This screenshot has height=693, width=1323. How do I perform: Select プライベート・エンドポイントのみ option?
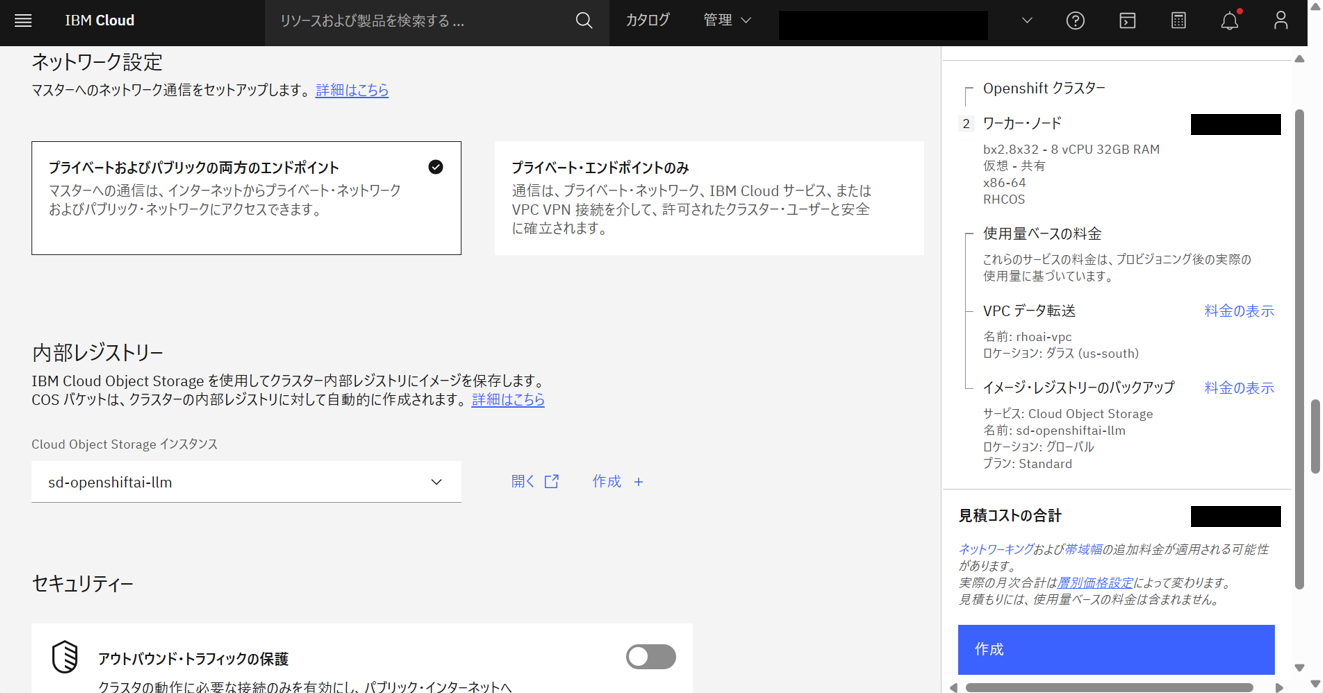pyautogui.click(x=709, y=198)
